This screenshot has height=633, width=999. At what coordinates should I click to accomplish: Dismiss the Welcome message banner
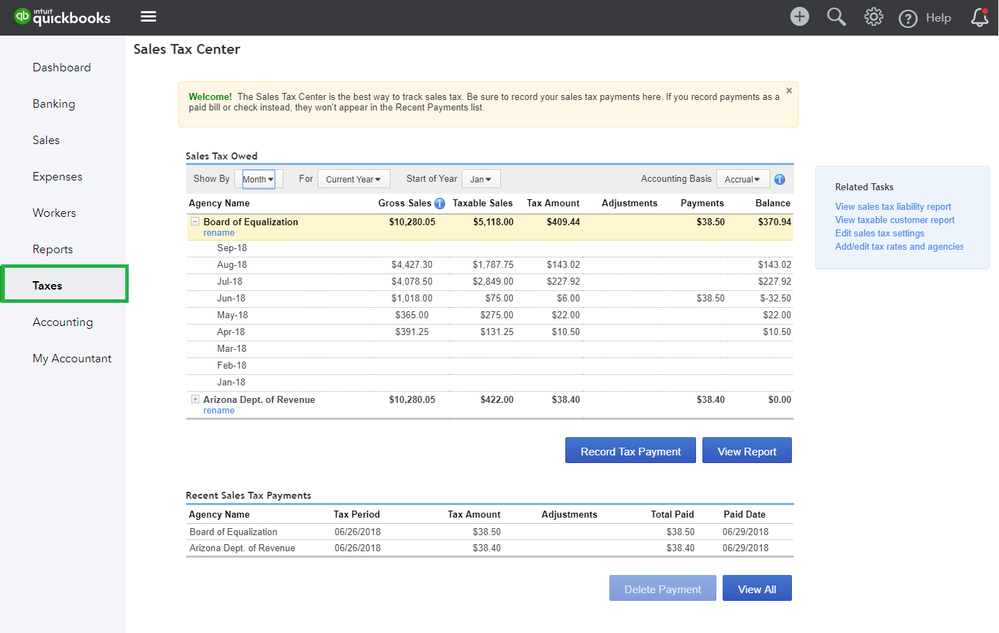click(789, 91)
